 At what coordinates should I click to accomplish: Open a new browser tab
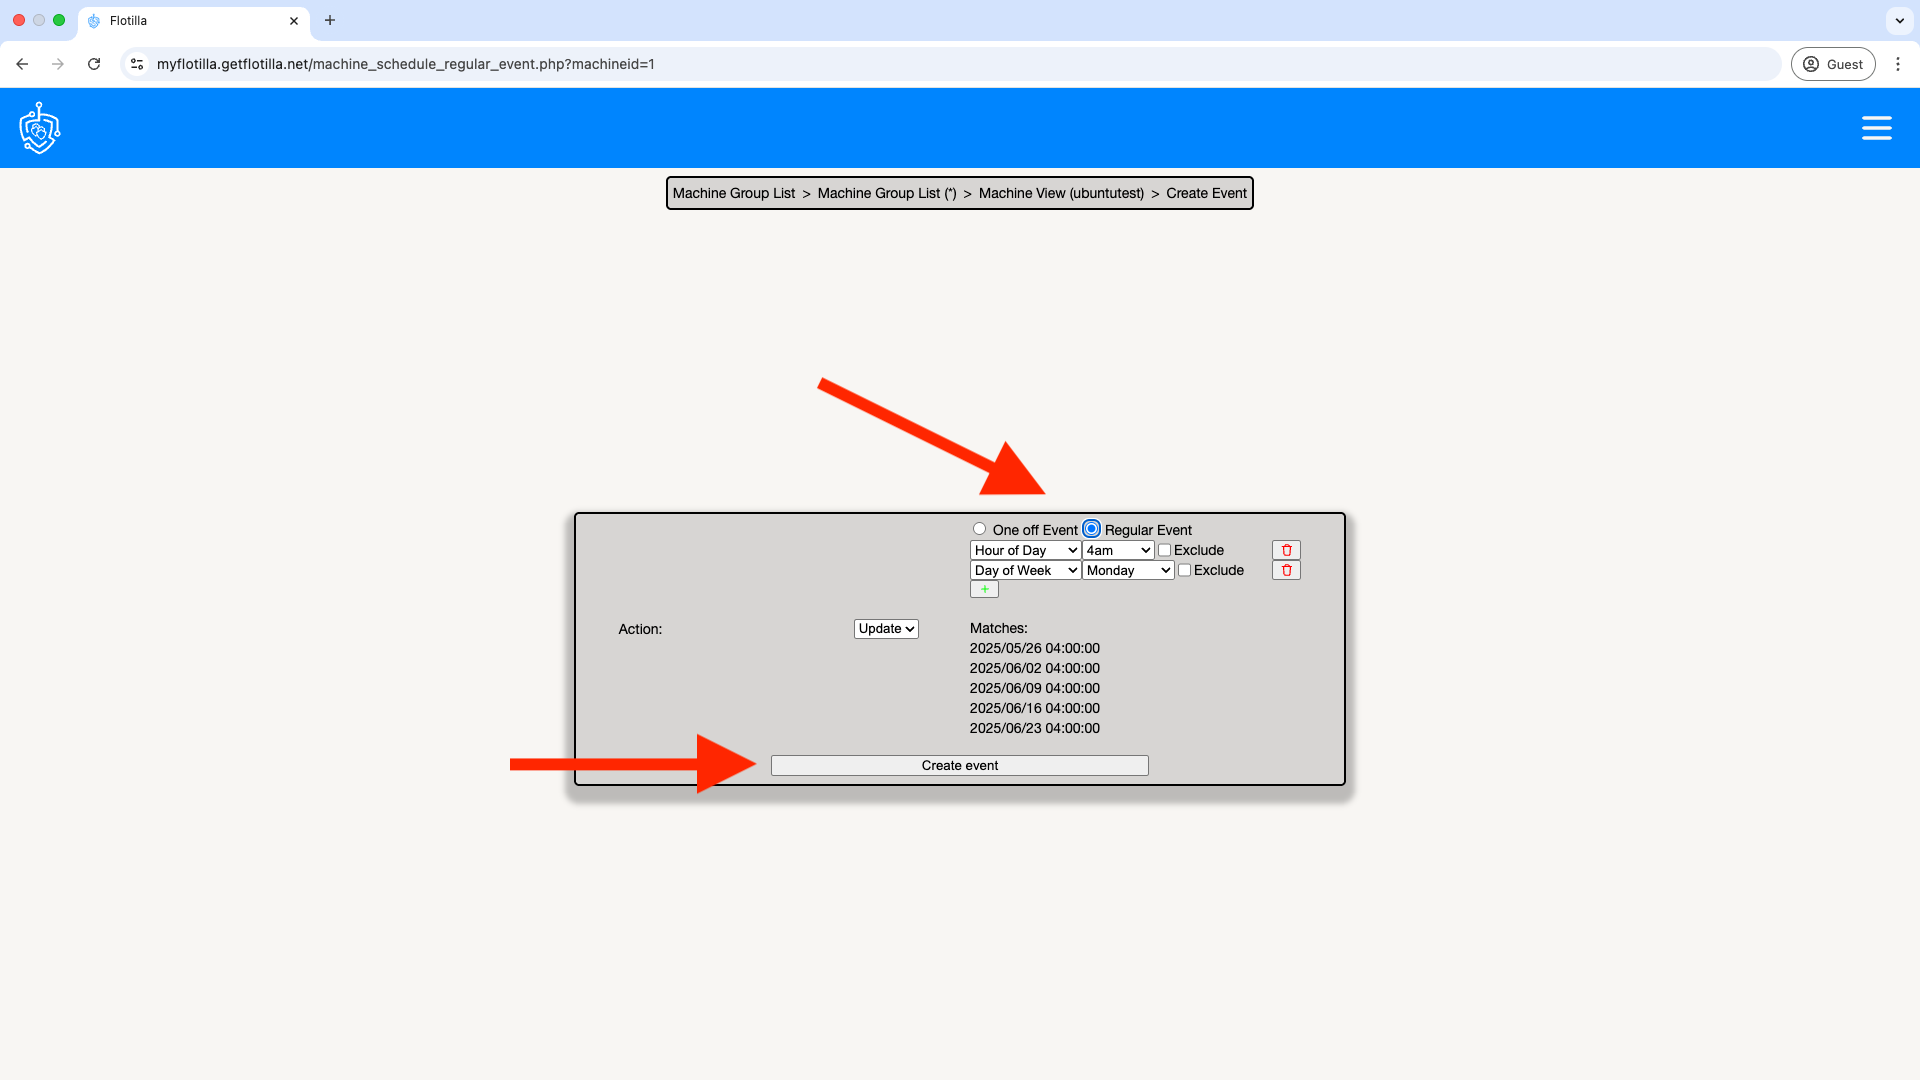pyautogui.click(x=330, y=20)
